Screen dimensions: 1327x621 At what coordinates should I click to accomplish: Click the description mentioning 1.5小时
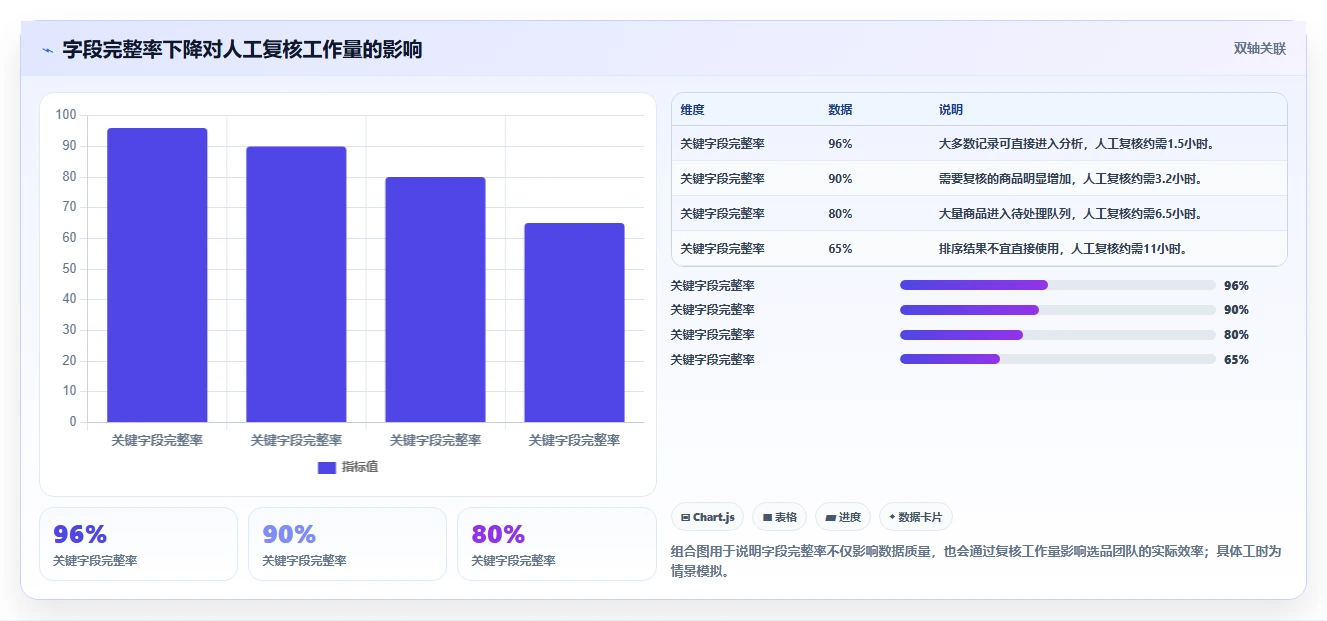(x=1077, y=144)
